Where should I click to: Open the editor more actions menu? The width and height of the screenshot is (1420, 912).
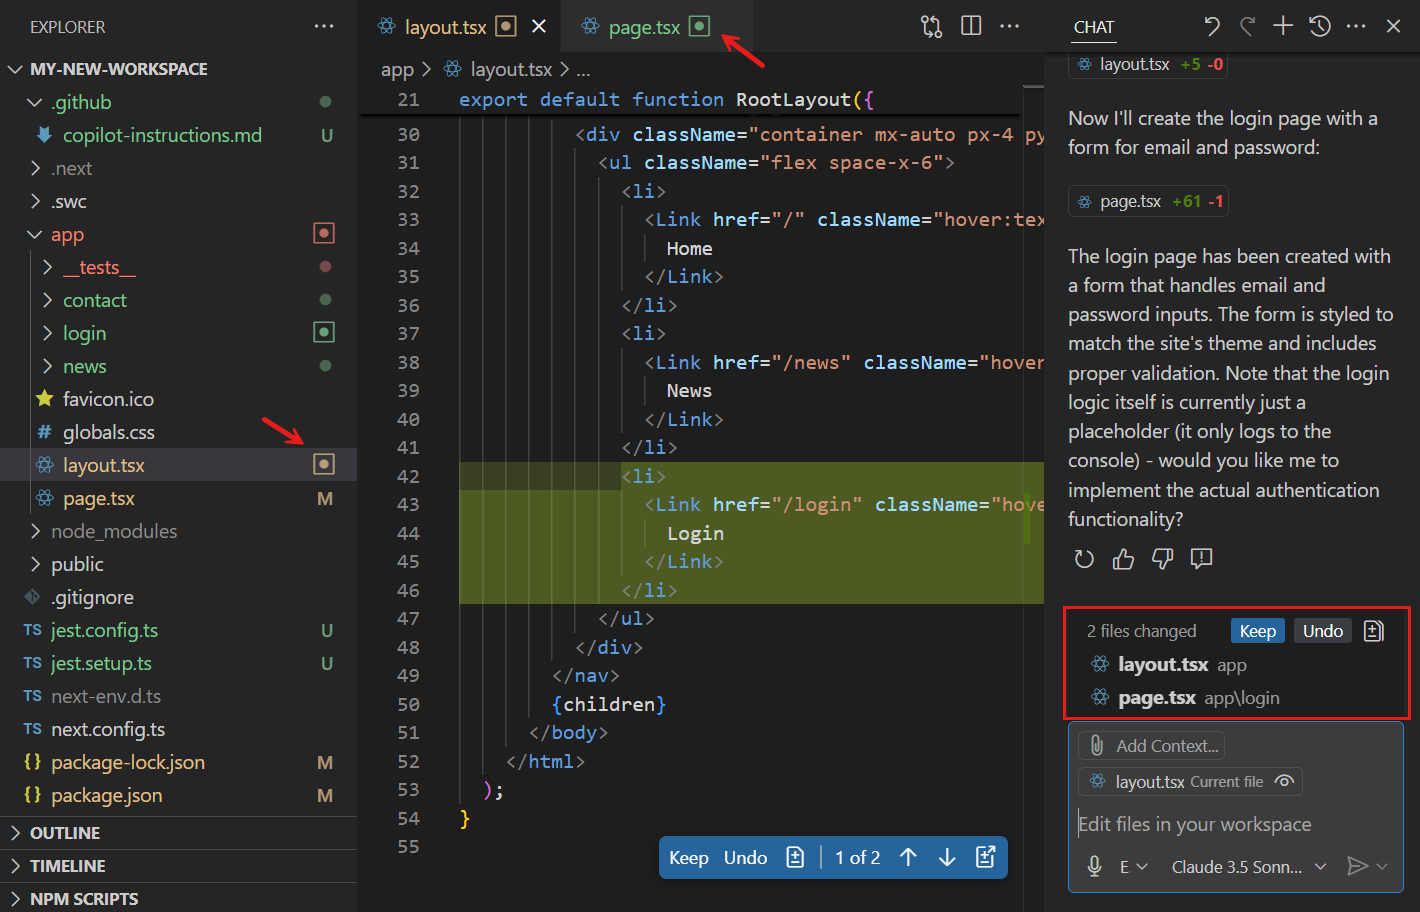1009,26
